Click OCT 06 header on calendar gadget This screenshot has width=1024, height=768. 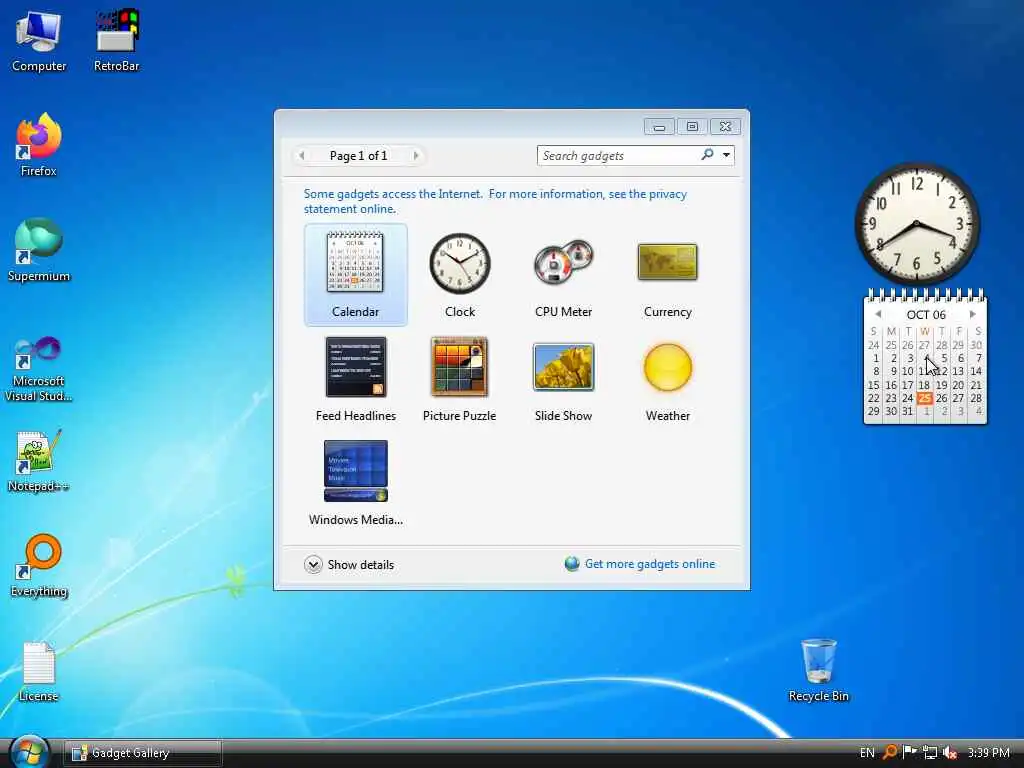926,315
